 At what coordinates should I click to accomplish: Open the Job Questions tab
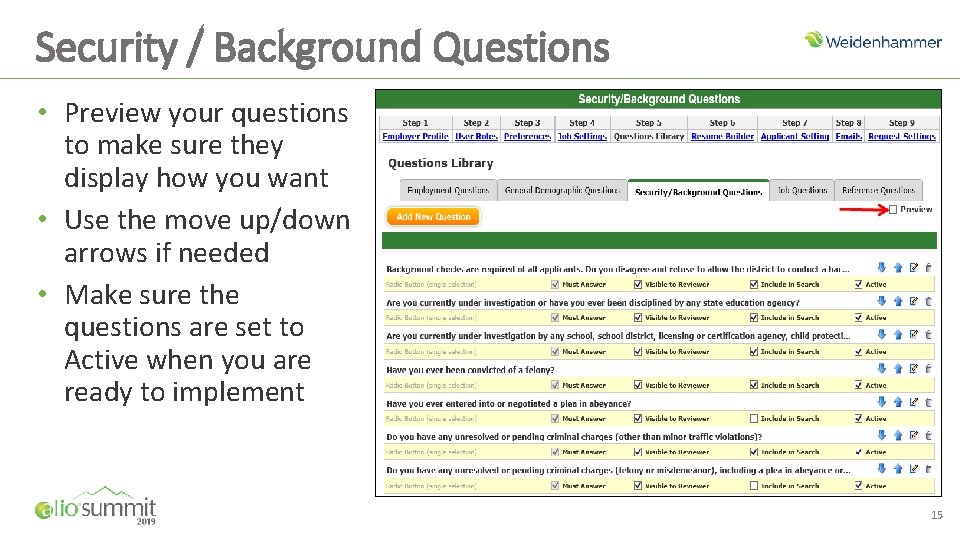(x=802, y=190)
